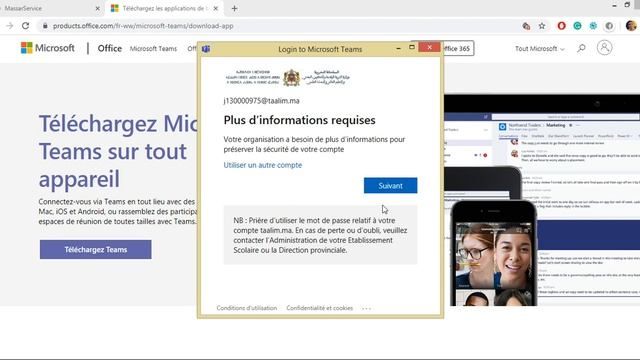Viewport: 640px width, 360px height.
Task: Click the red Opera extension icon
Action: pos(561,26)
